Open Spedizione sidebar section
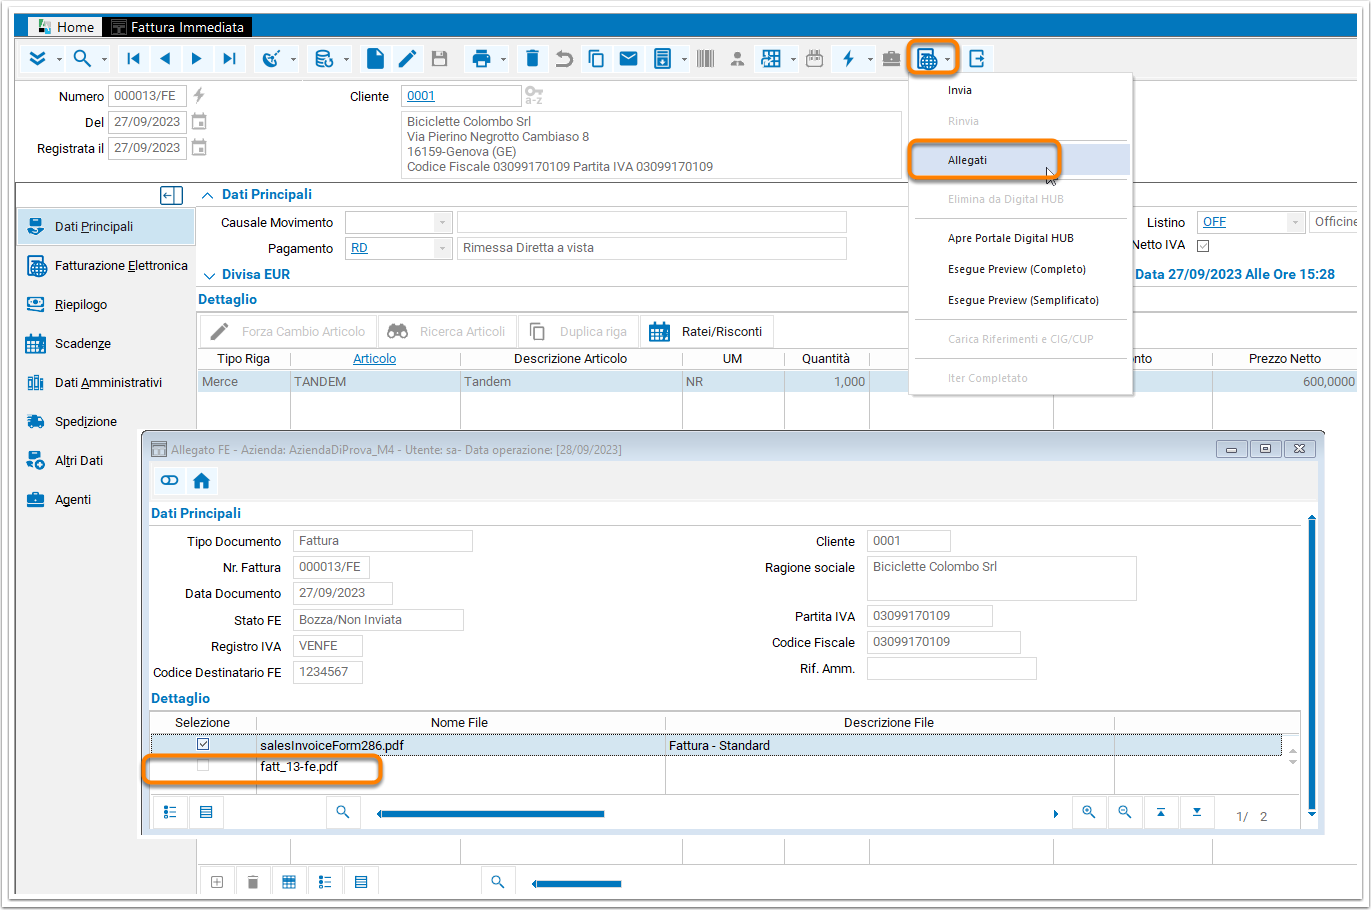Image resolution: width=1371 pixels, height=910 pixels. point(106,422)
